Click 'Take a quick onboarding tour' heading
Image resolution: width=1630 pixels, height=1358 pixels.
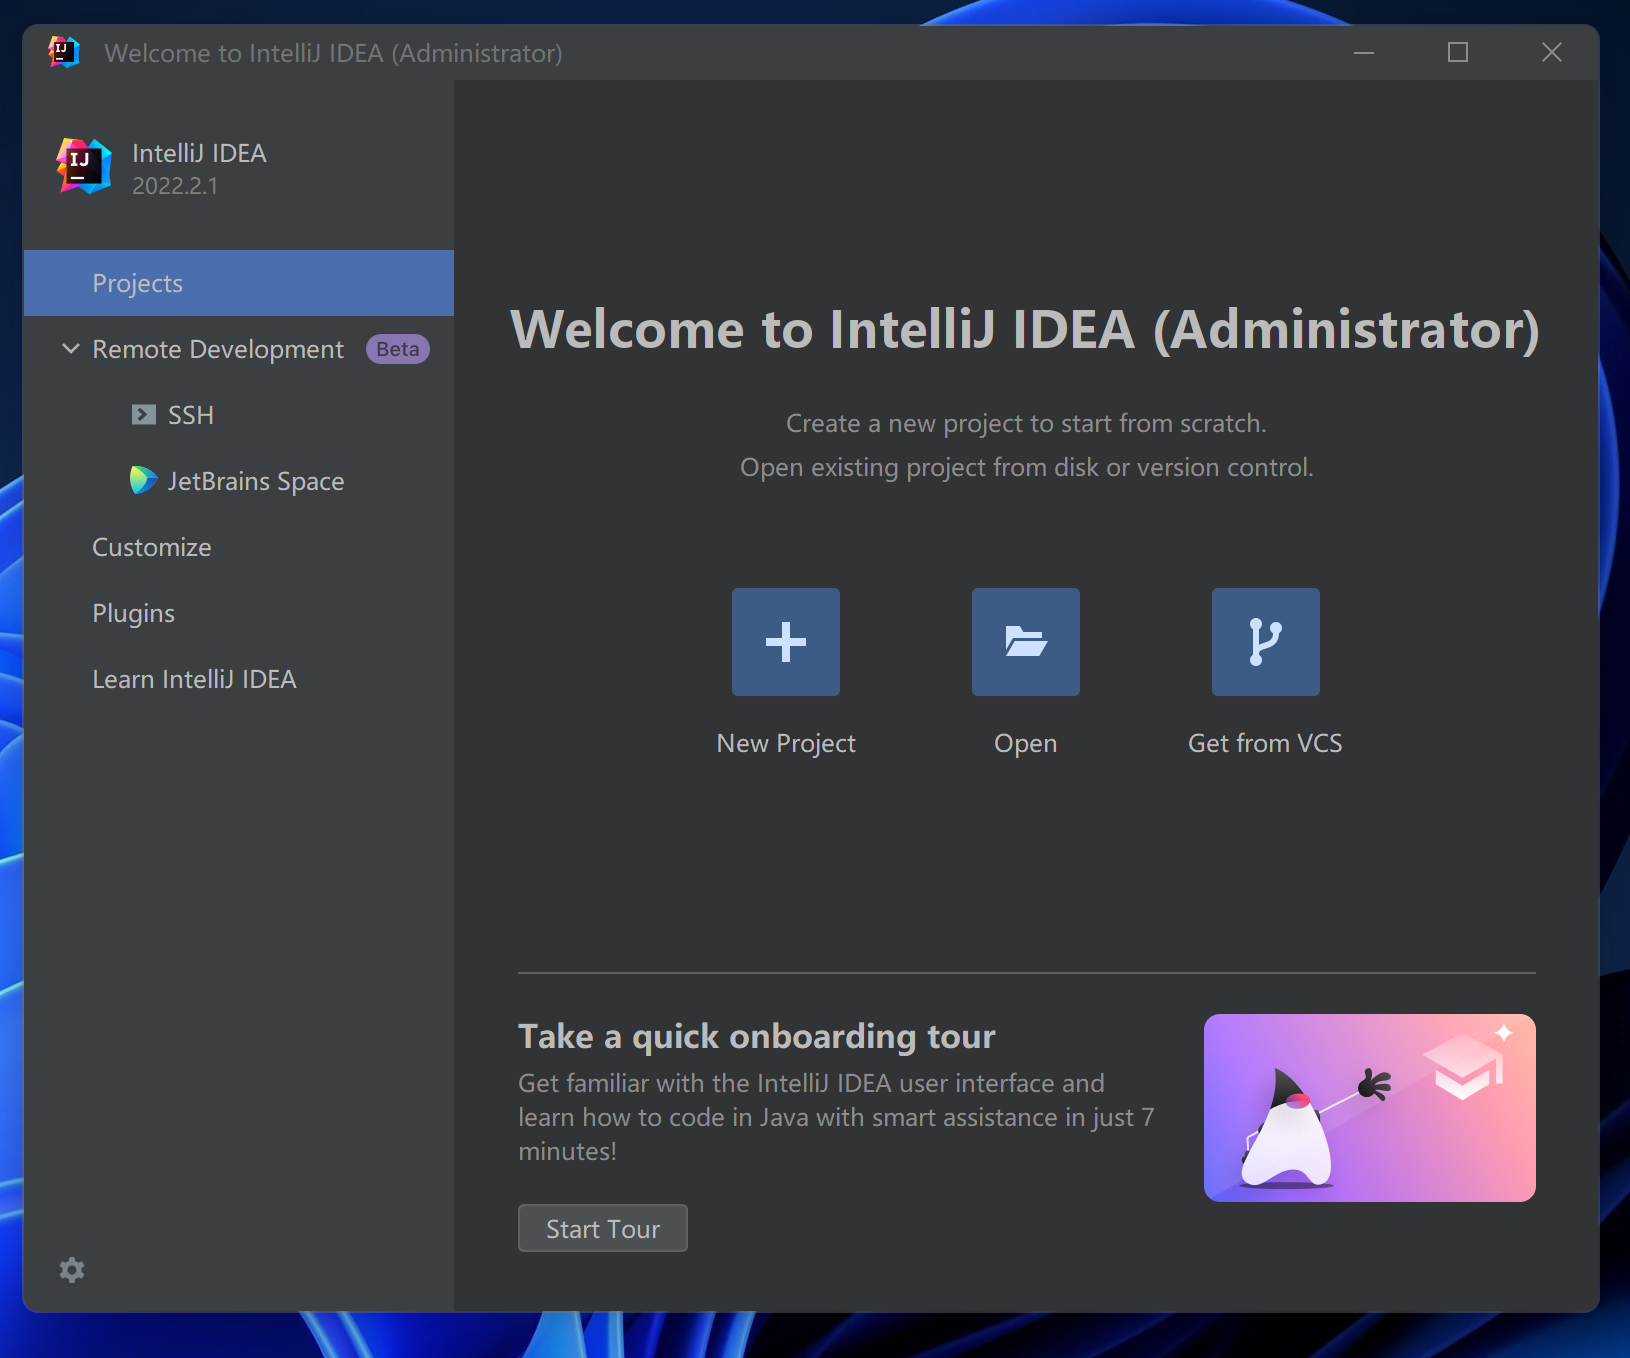point(757,1037)
